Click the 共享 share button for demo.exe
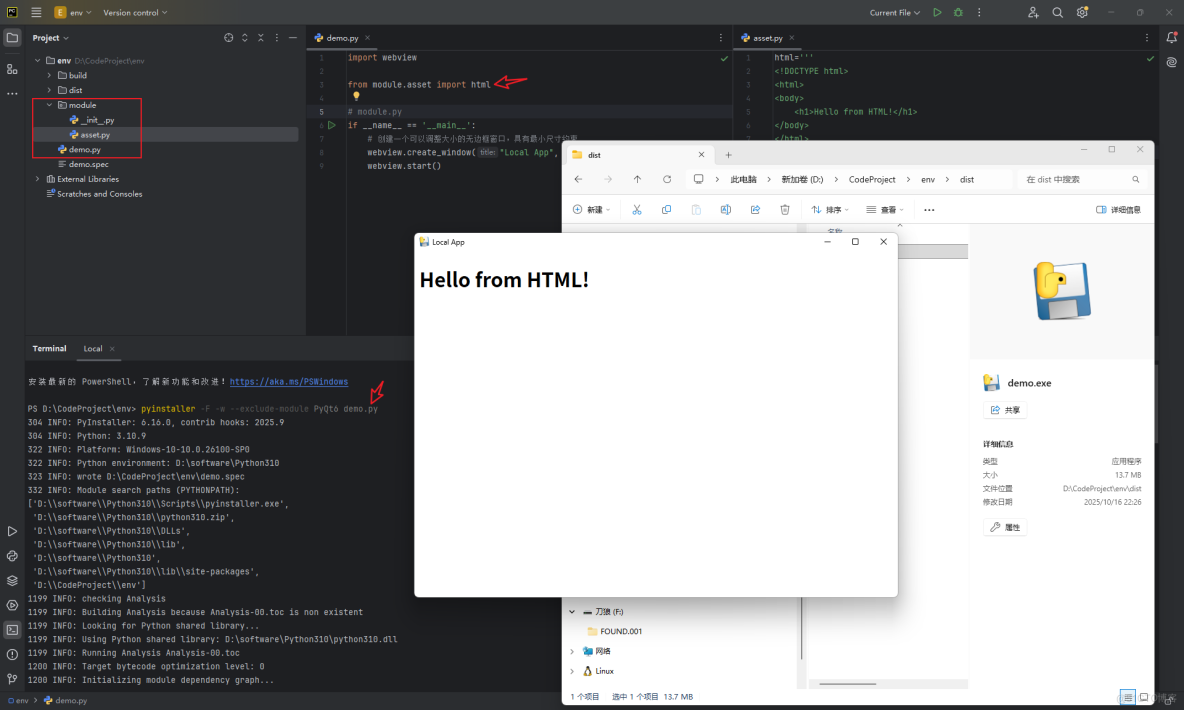1184x710 pixels. (x=1005, y=410)
